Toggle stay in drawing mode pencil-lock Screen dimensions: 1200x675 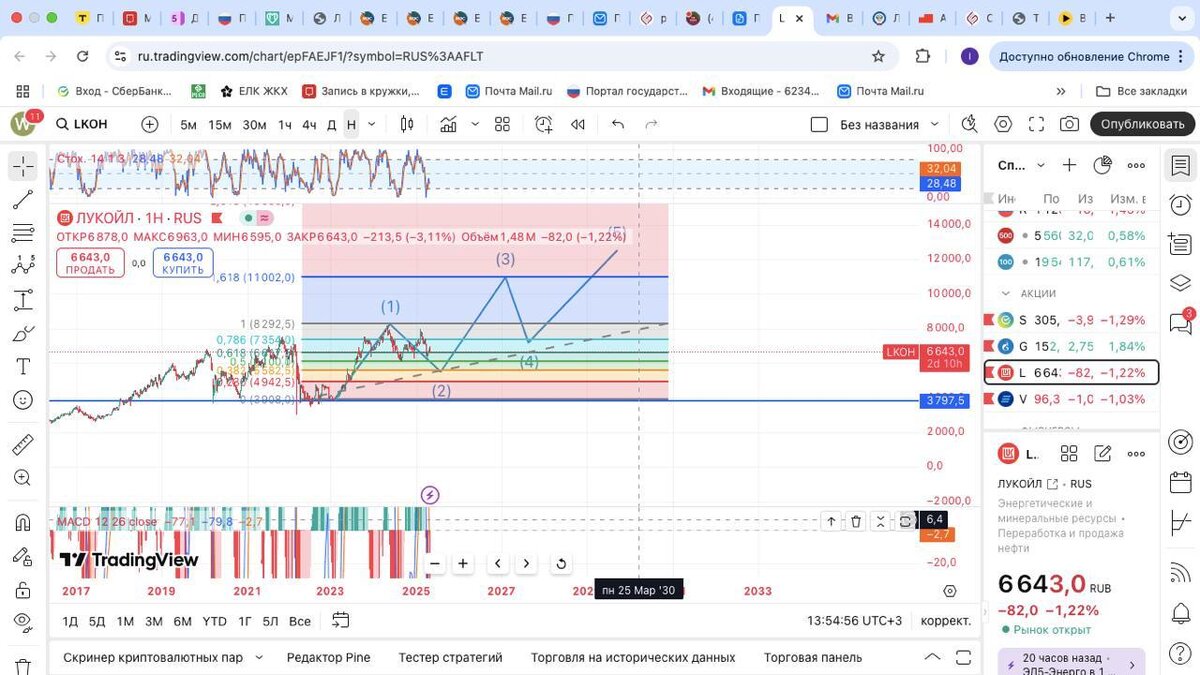[x=23, y=556]
